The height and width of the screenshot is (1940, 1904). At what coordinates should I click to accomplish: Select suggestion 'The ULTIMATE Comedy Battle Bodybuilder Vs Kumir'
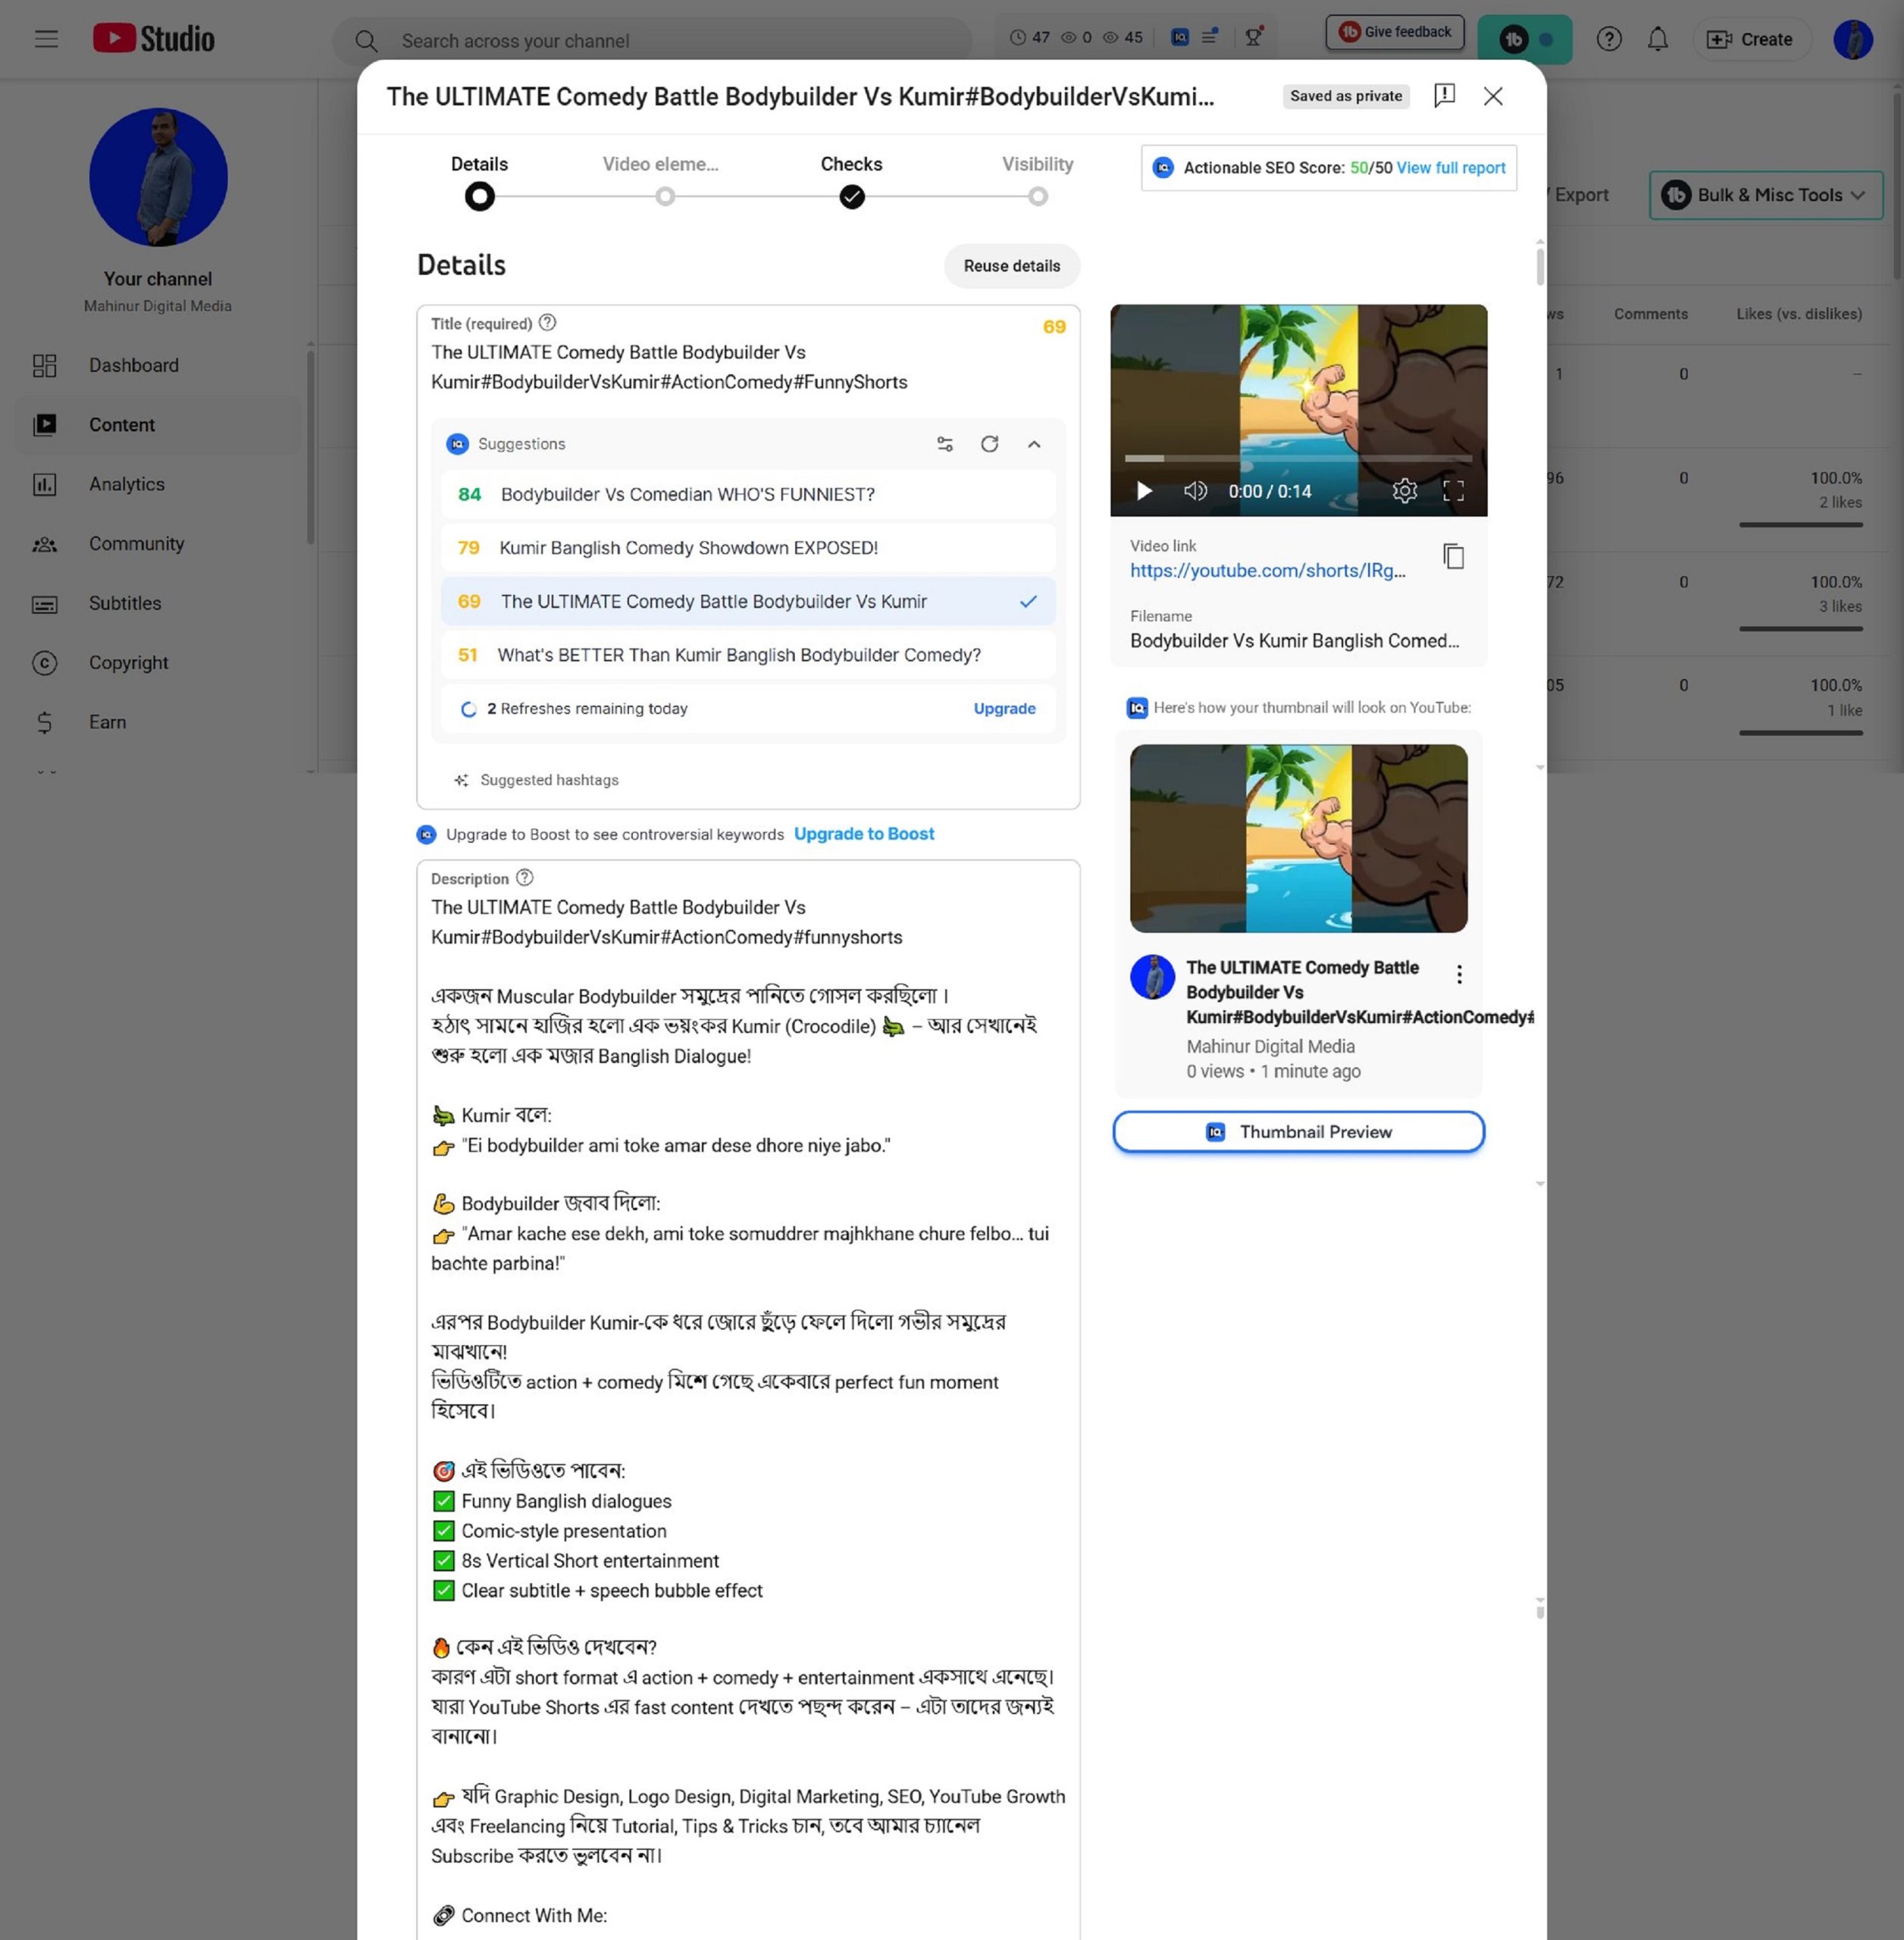point(748,601)
